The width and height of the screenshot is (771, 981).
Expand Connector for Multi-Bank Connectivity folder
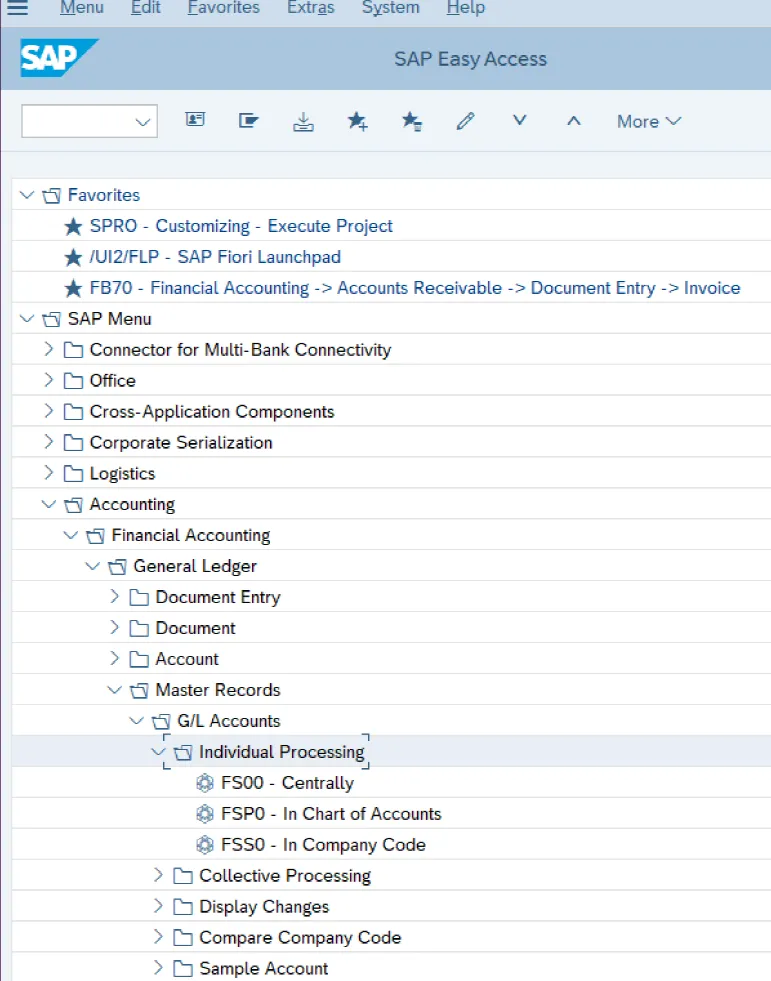click(x=49, y=349)
